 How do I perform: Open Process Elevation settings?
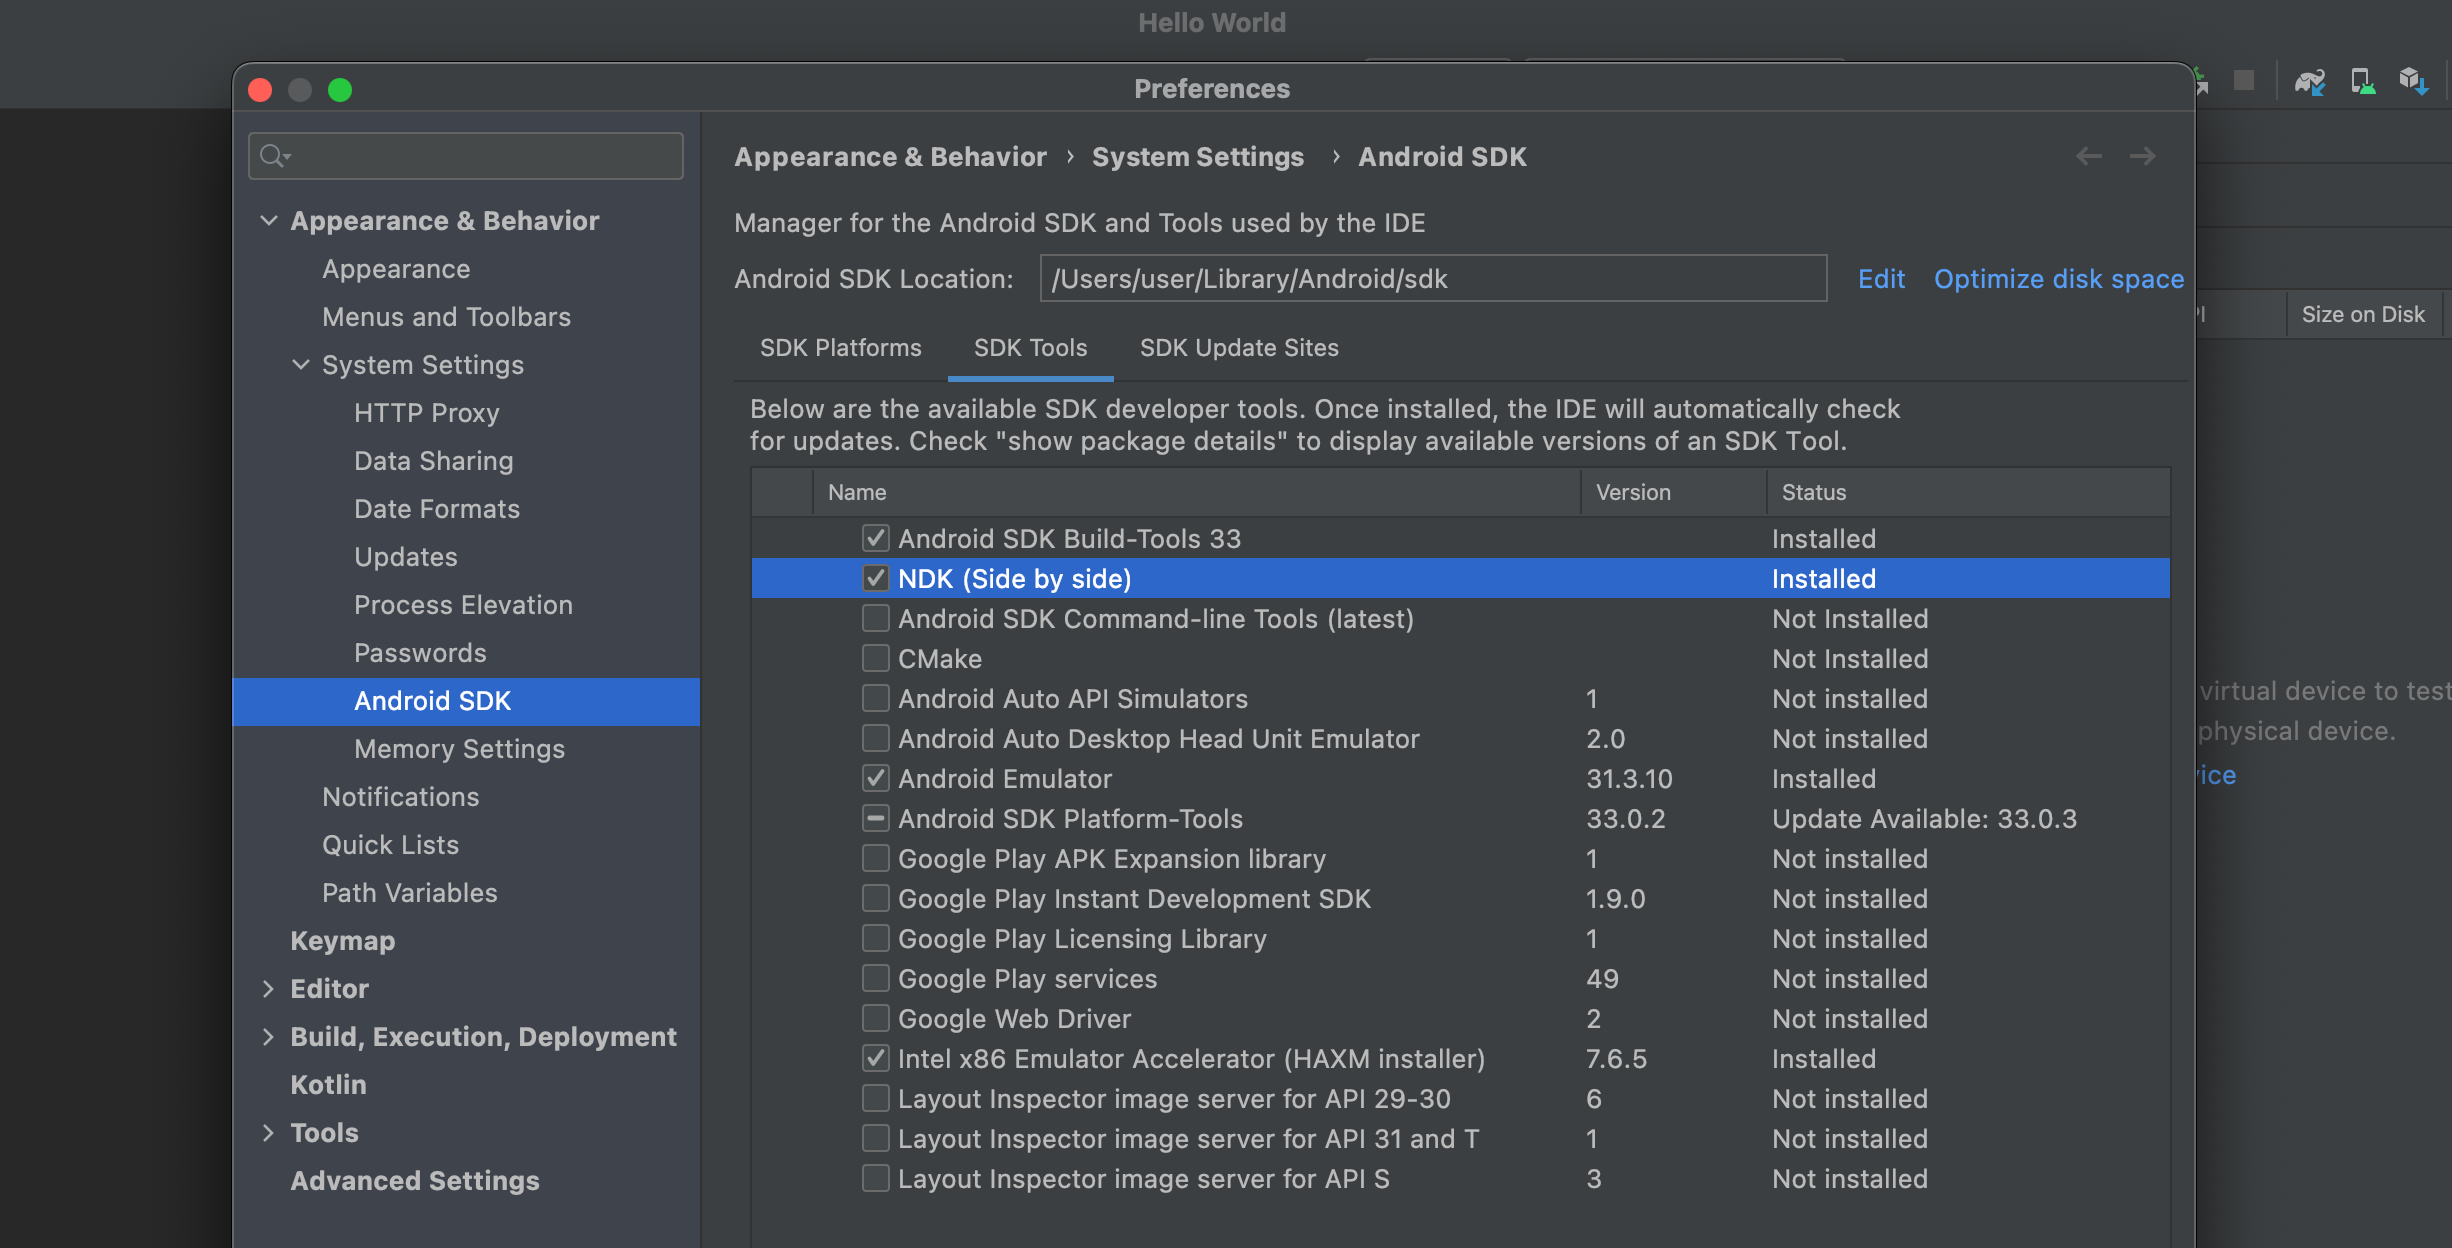point(463,605)
